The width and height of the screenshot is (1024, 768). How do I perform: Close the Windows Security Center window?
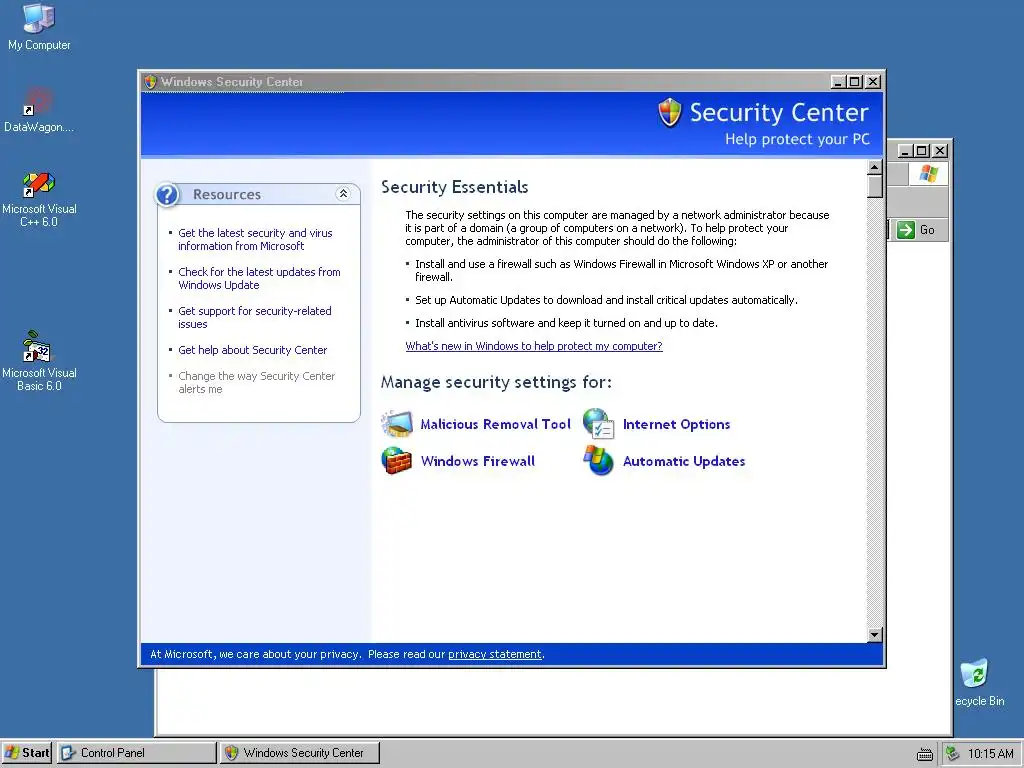(x=873, y=82)
